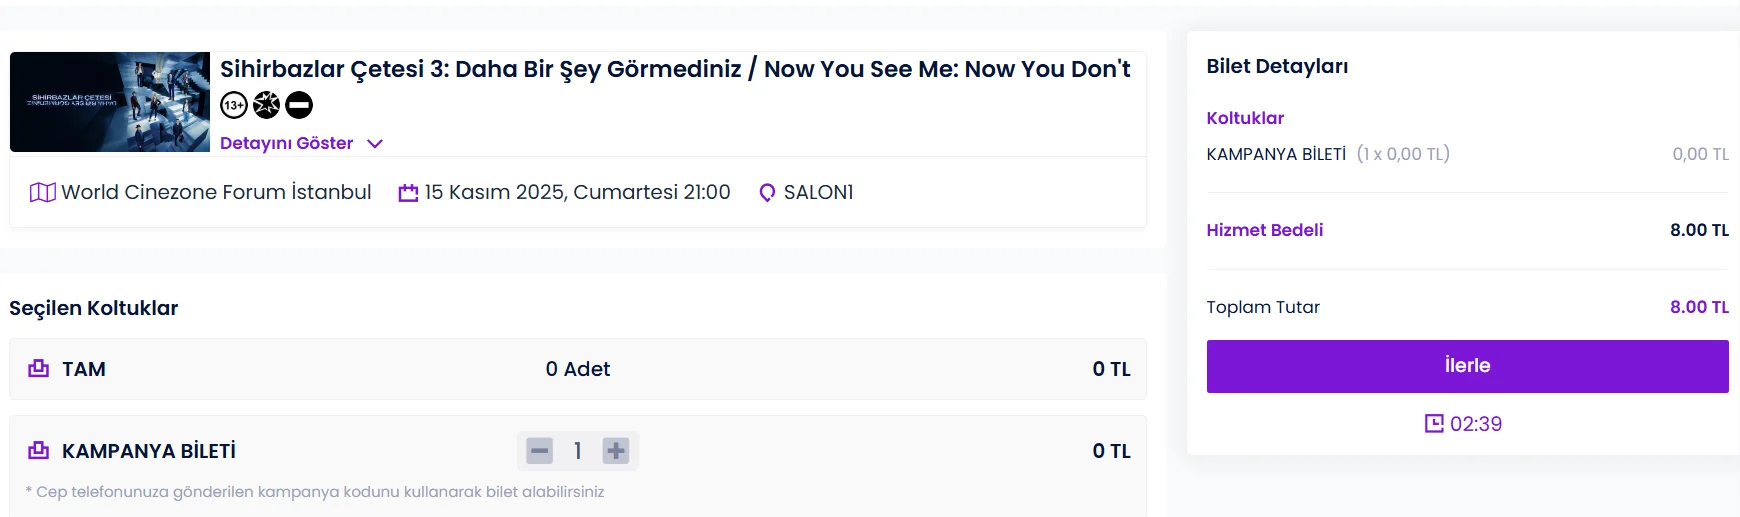
Task: Click the chevron next to Detayını Göster
Action: 375,144
